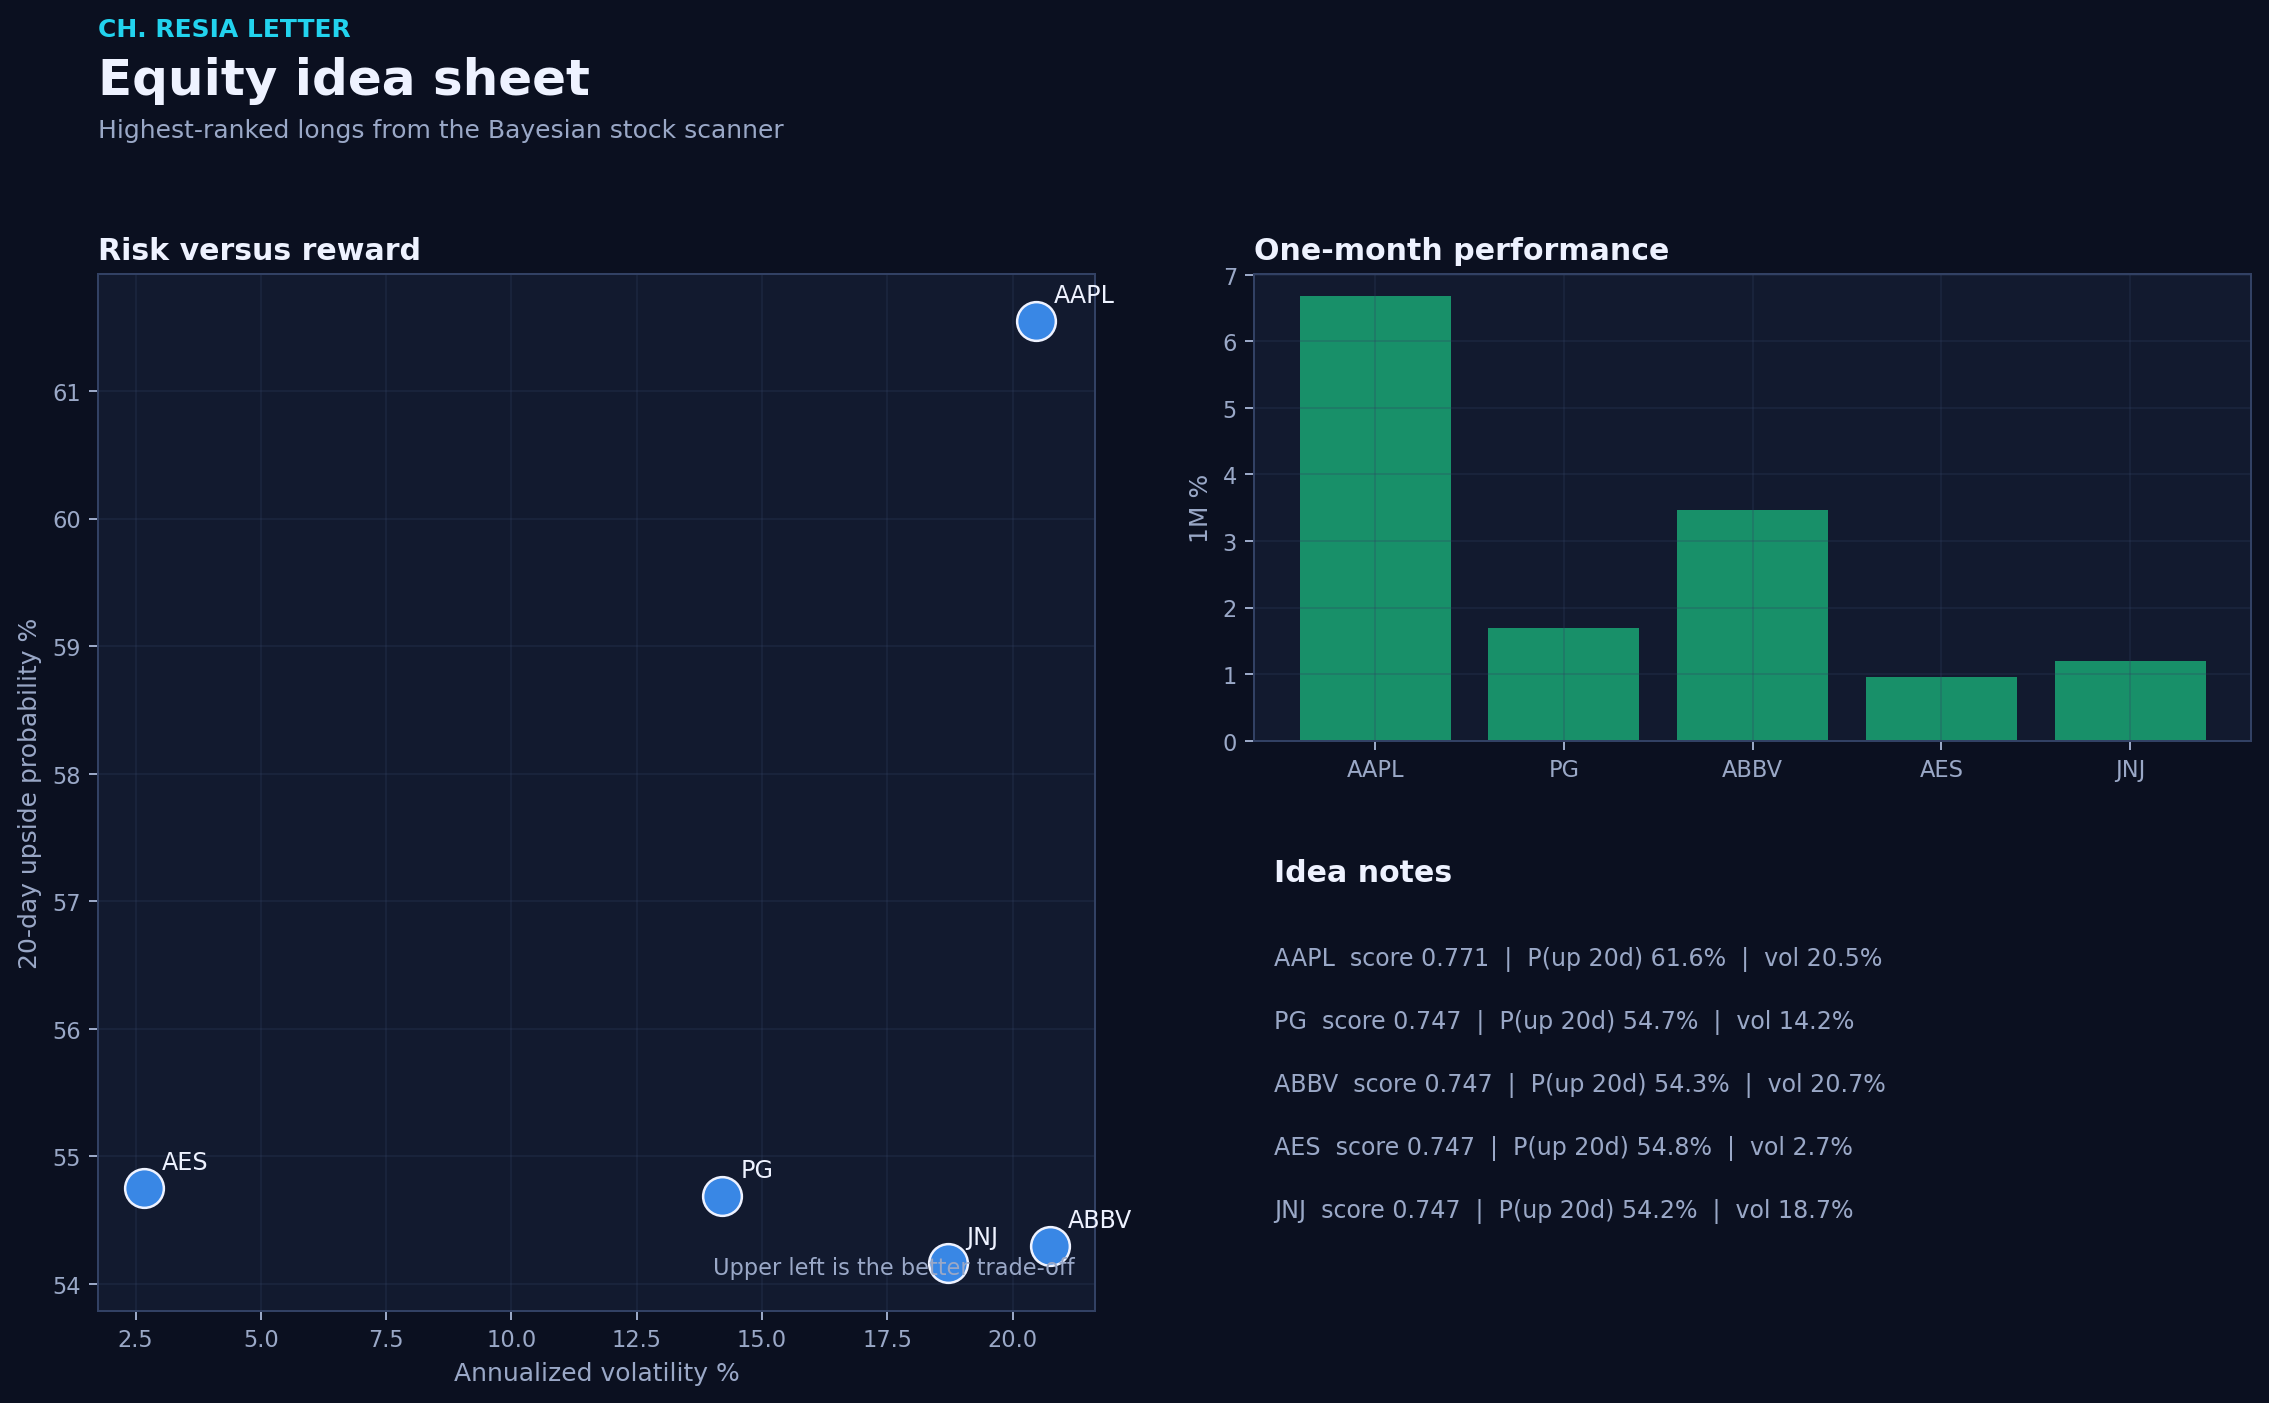Click the '20-day upside probability %' axis label
Viewport: 2269px width, 1403px height.
(28, 793)
